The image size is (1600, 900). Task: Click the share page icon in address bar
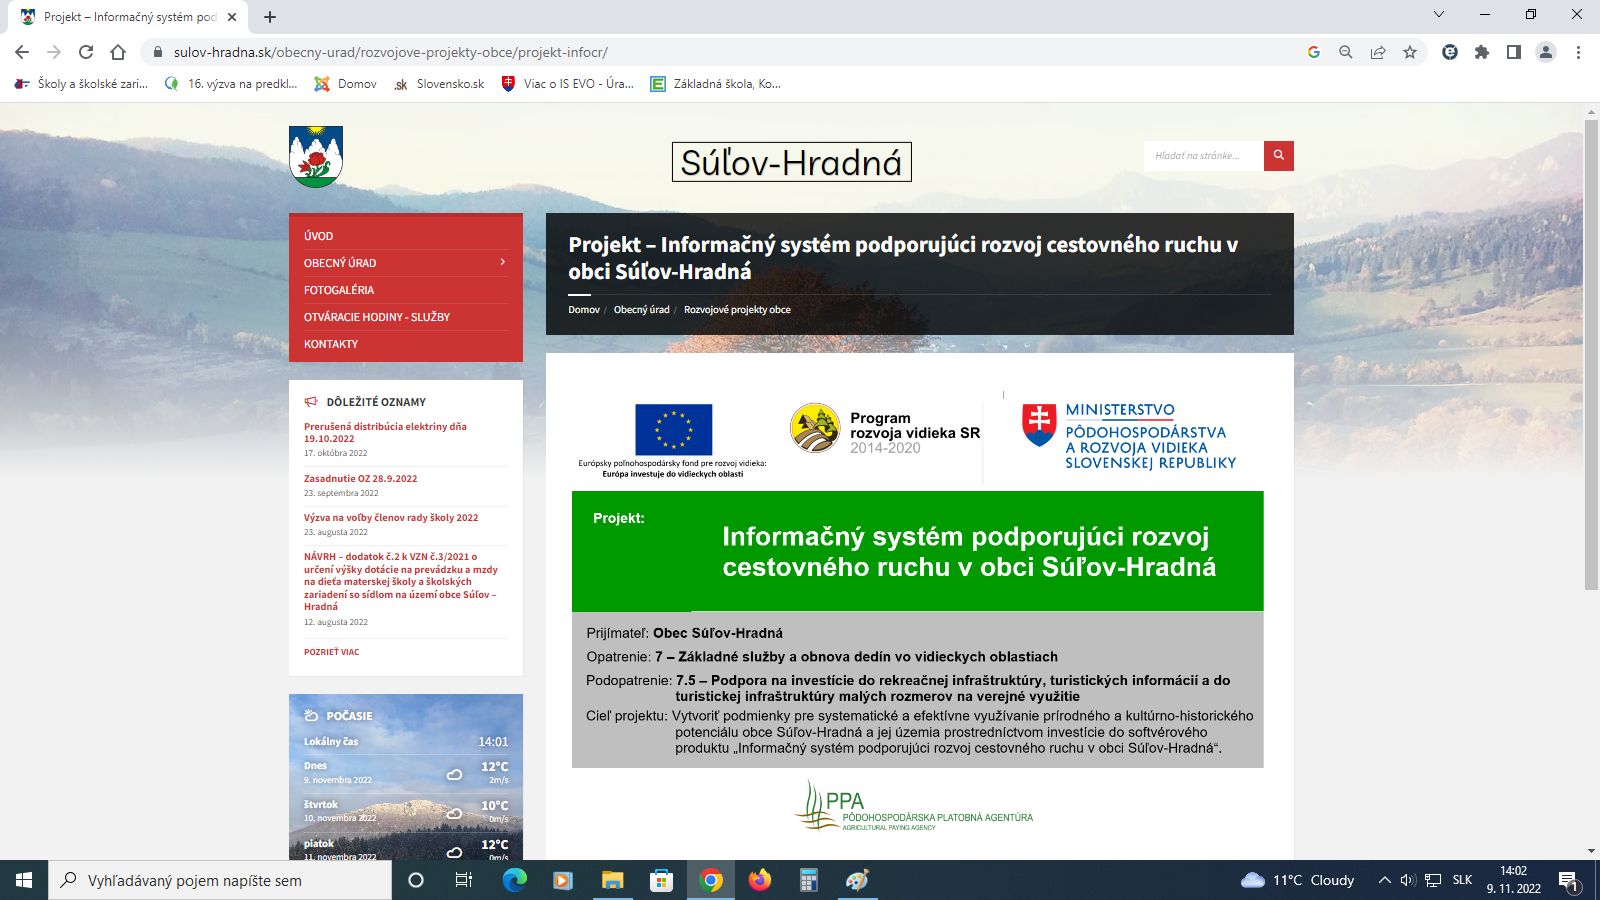(1378, 52)
